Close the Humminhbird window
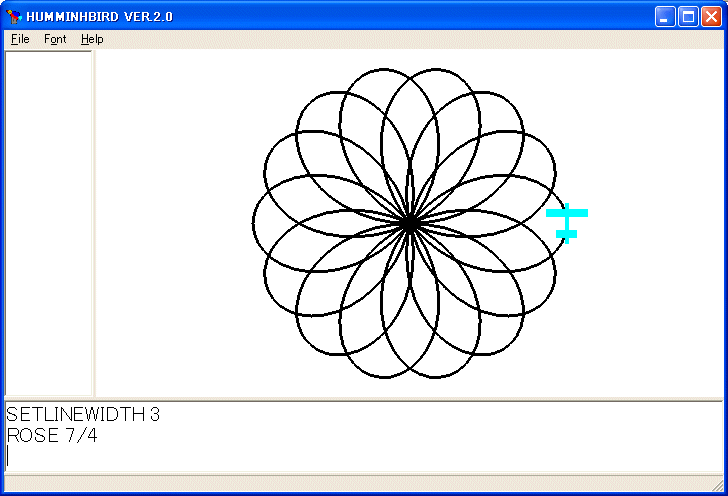The image size is (728, 496). (711, 17)
